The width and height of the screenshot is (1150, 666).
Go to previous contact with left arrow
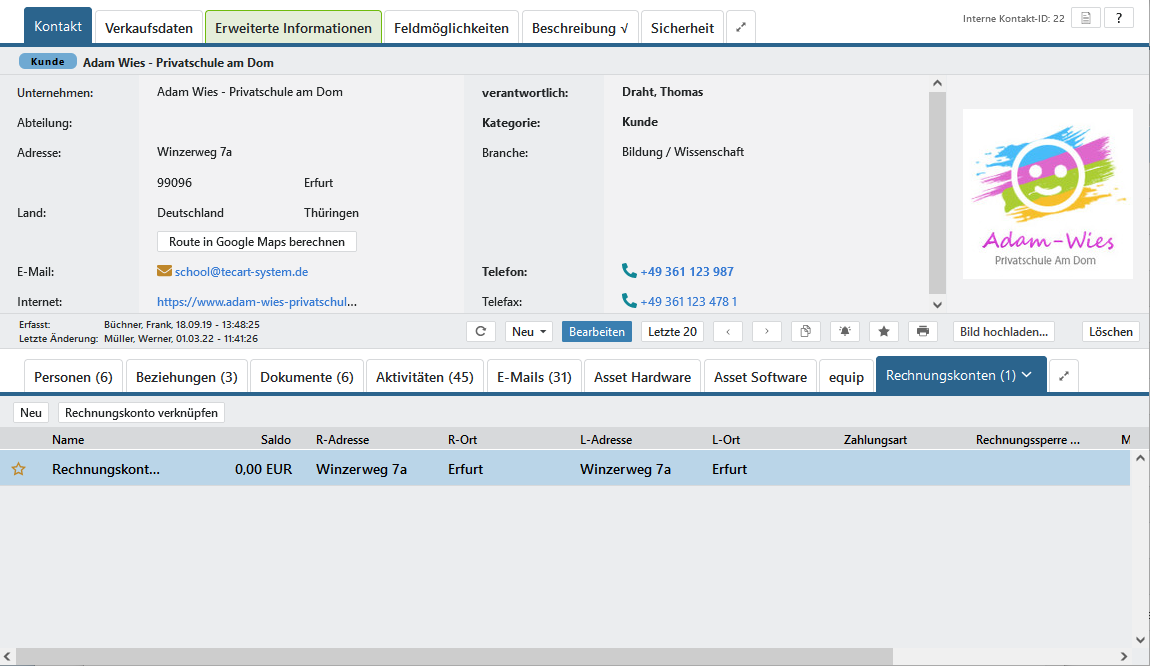(x=728, y=331)
